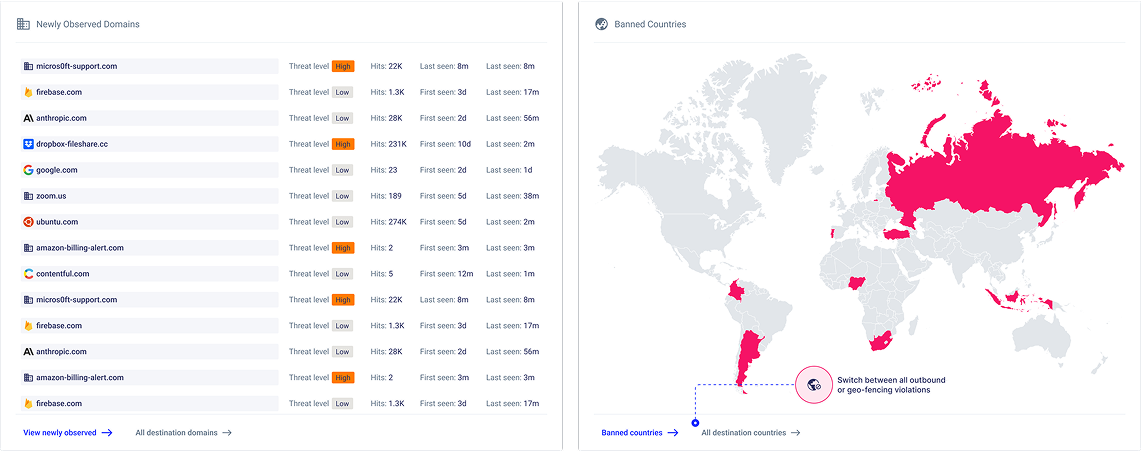Open the All destination countries link
The width and height of the screenshot is (1141, 451).
pyautogui.click(x=751, y=433)
